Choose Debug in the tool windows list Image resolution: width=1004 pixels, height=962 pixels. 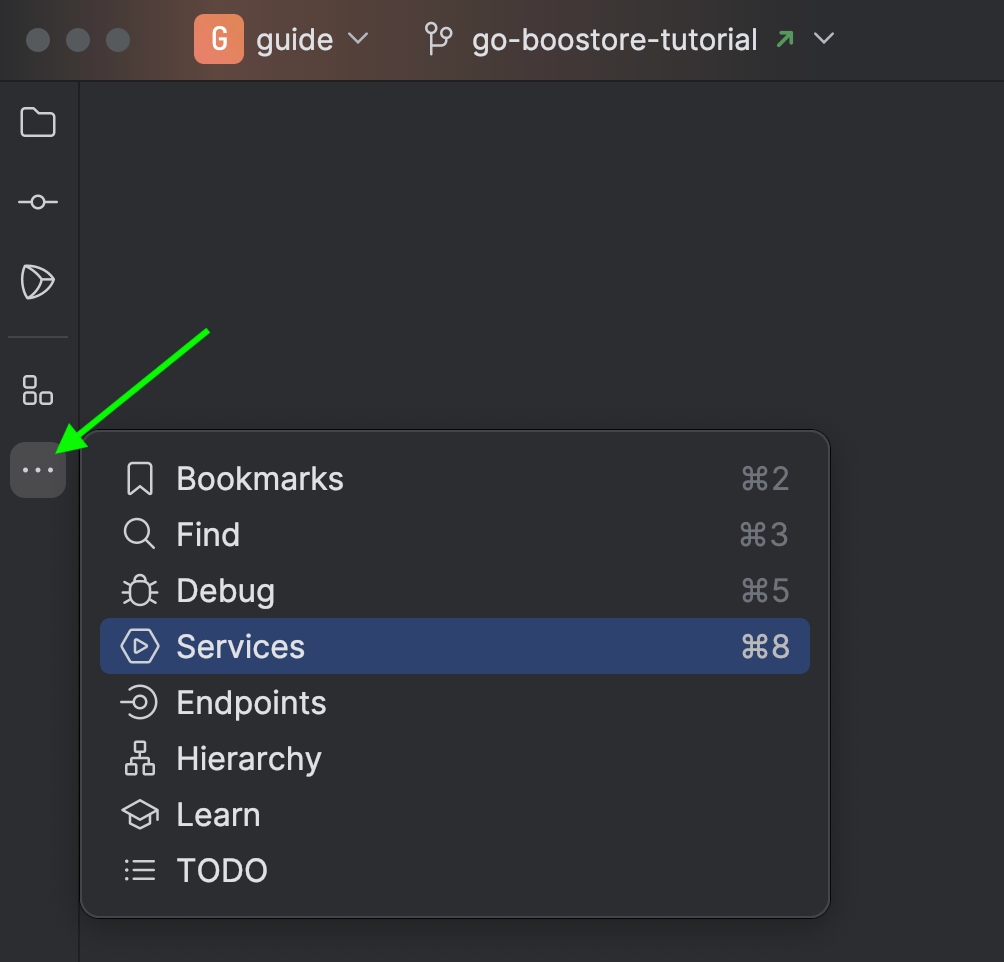click(x=225, y=591)
